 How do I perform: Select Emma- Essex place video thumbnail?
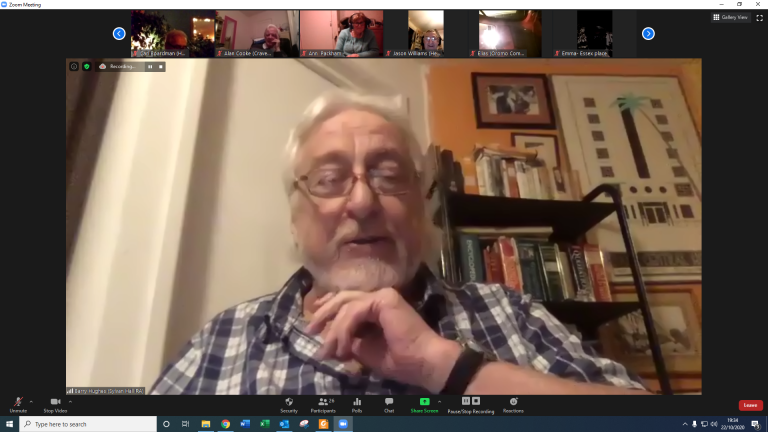594,33
